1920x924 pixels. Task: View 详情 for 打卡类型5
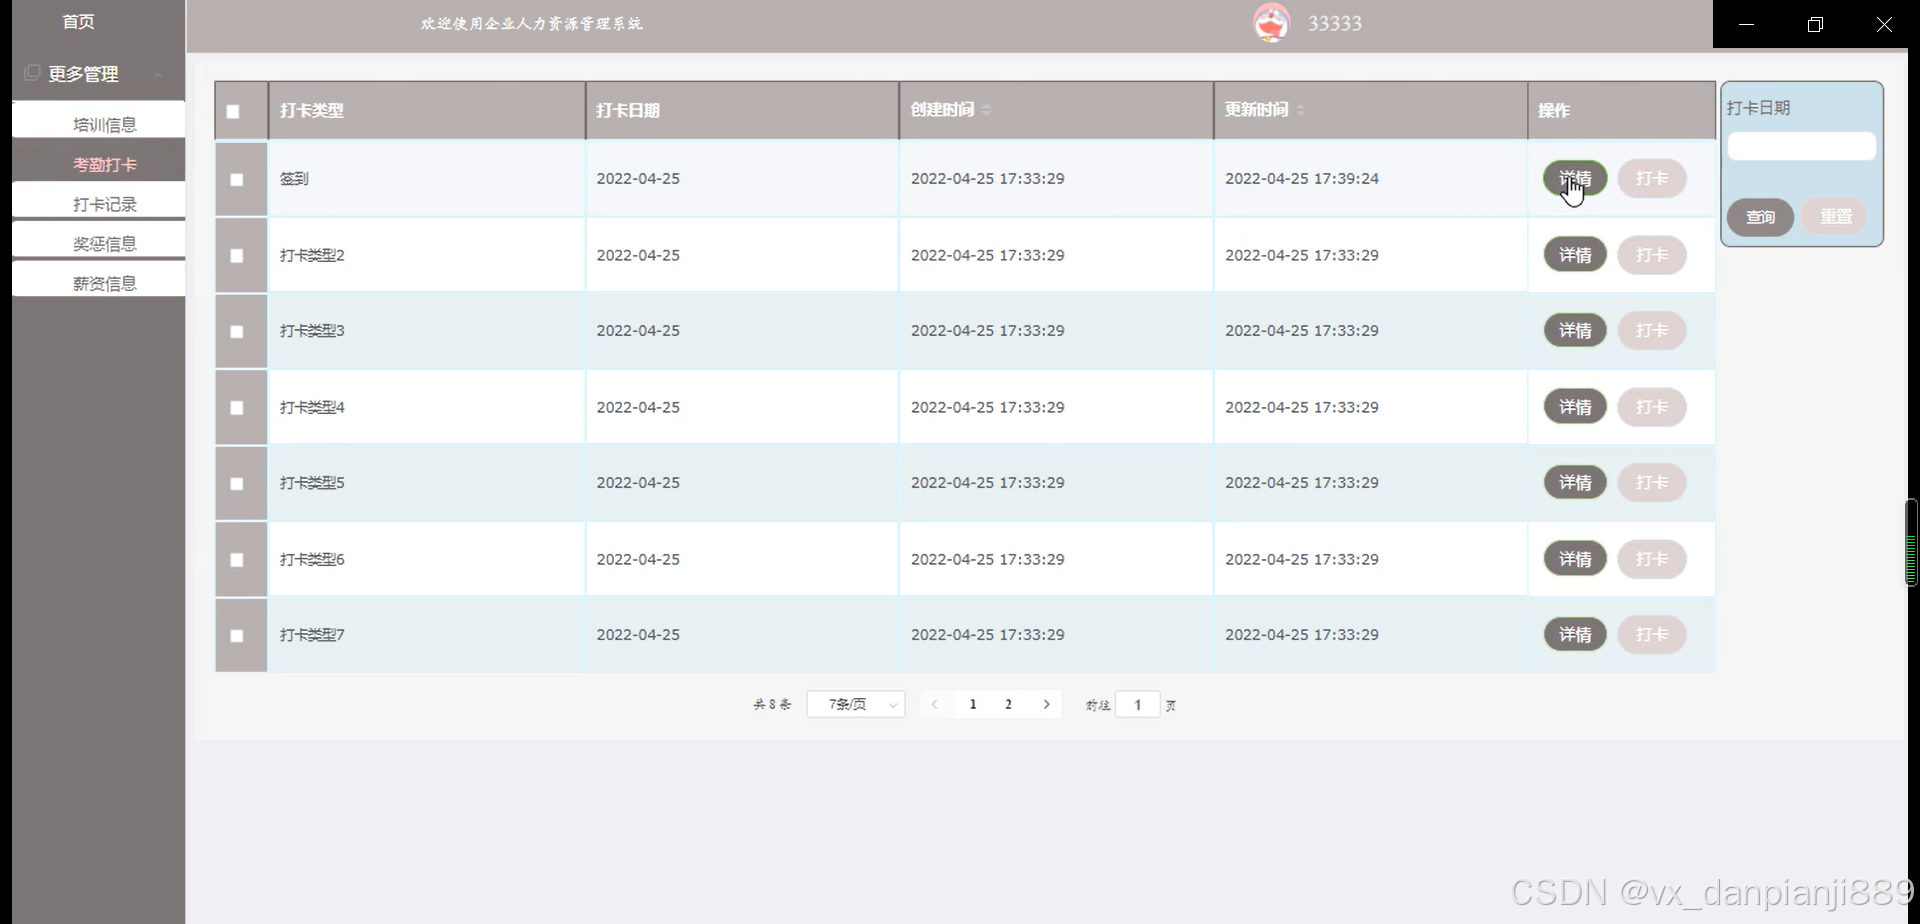click(x=1575, y=483)
